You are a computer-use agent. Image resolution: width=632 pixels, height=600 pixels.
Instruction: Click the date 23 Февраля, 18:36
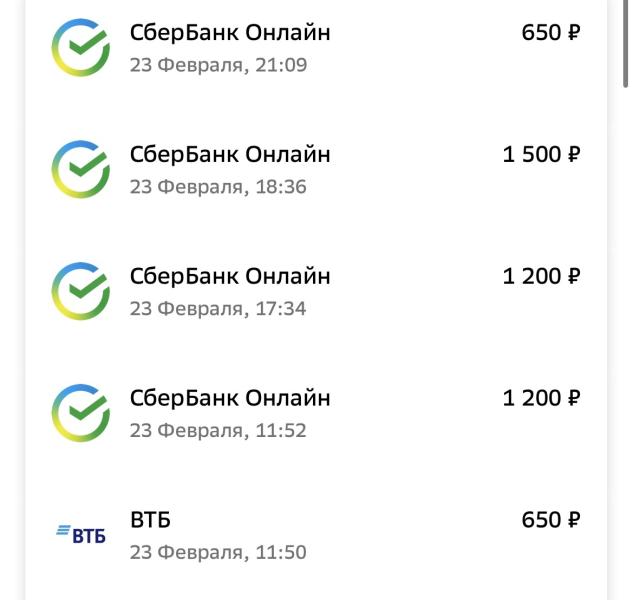point(218,187)
